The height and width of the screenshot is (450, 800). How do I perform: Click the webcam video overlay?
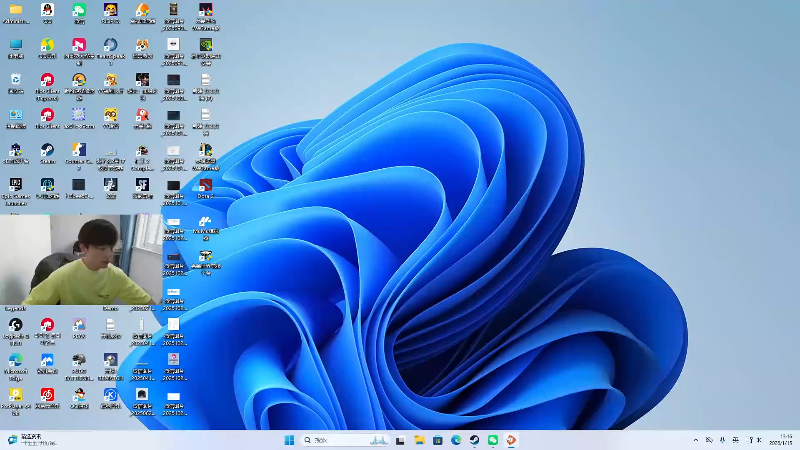[x=80, y=260]
